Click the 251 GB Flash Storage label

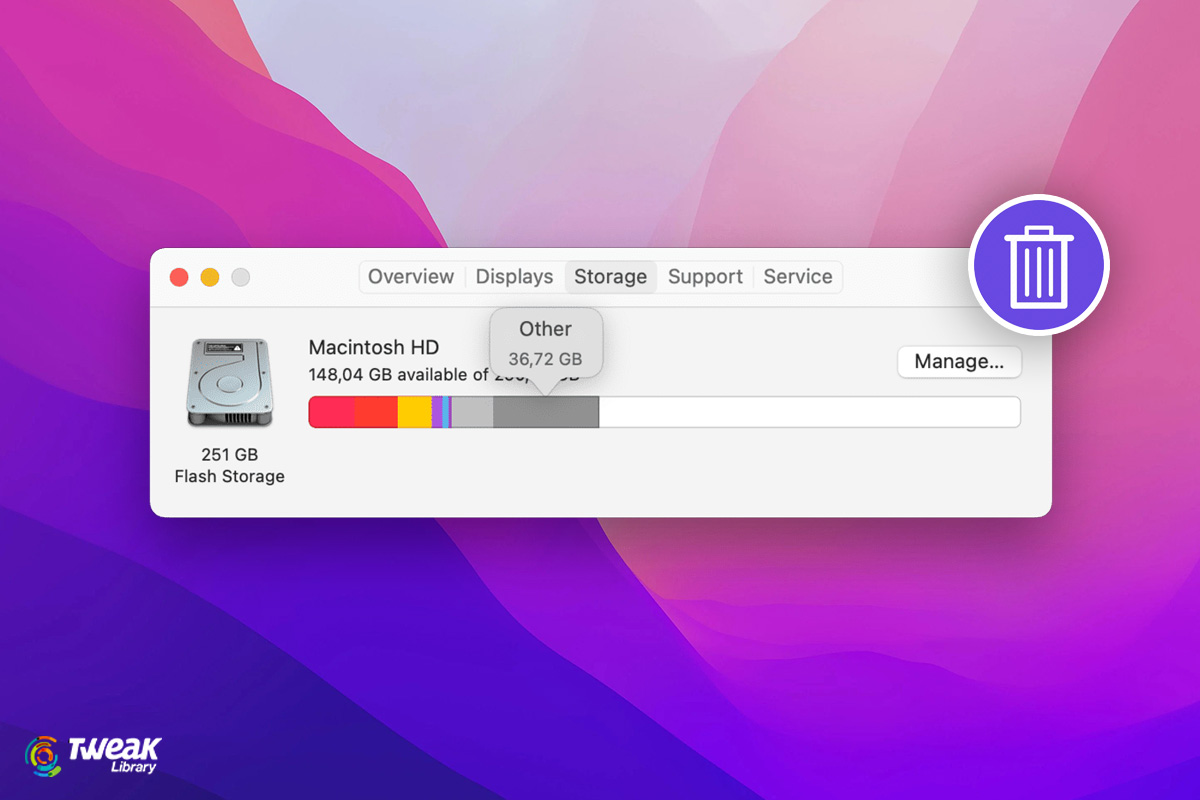click(230, 465)
